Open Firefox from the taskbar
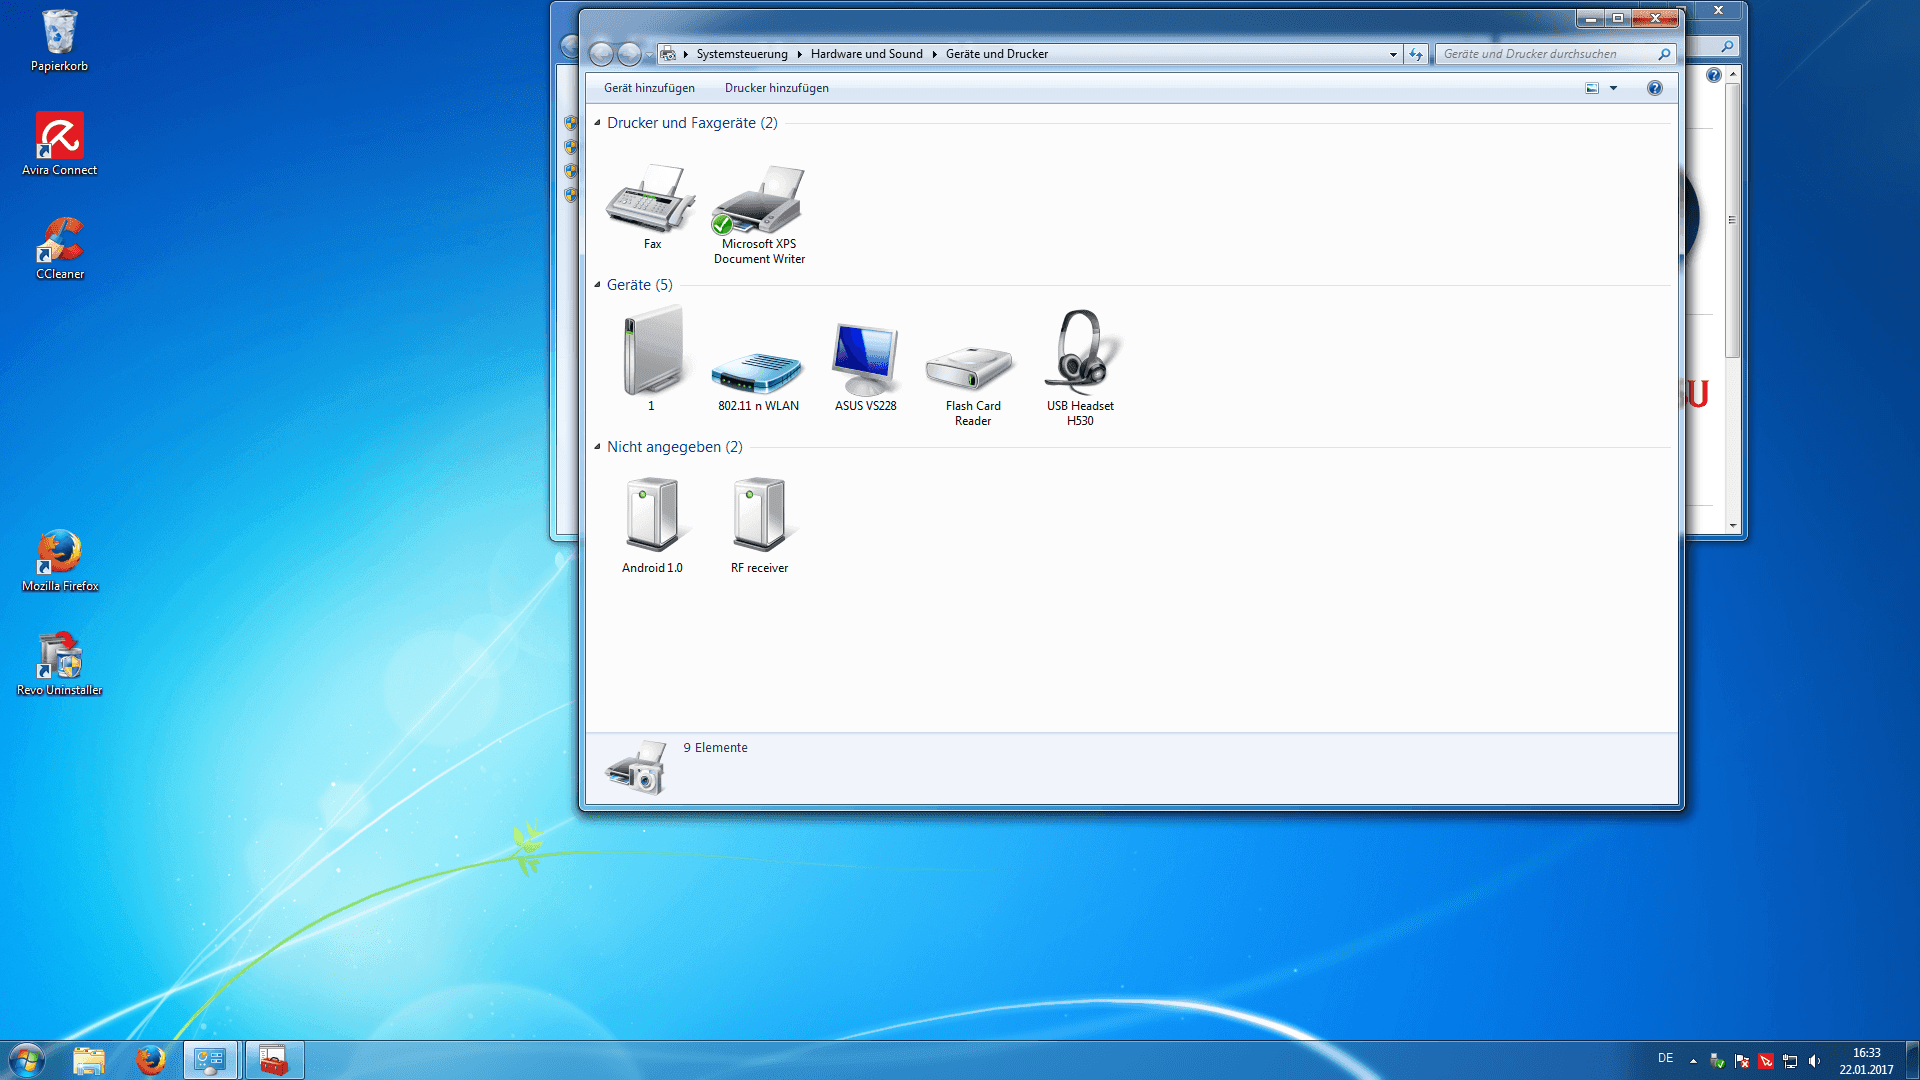The image size is (1920, 1080). tap(151, 1060)
